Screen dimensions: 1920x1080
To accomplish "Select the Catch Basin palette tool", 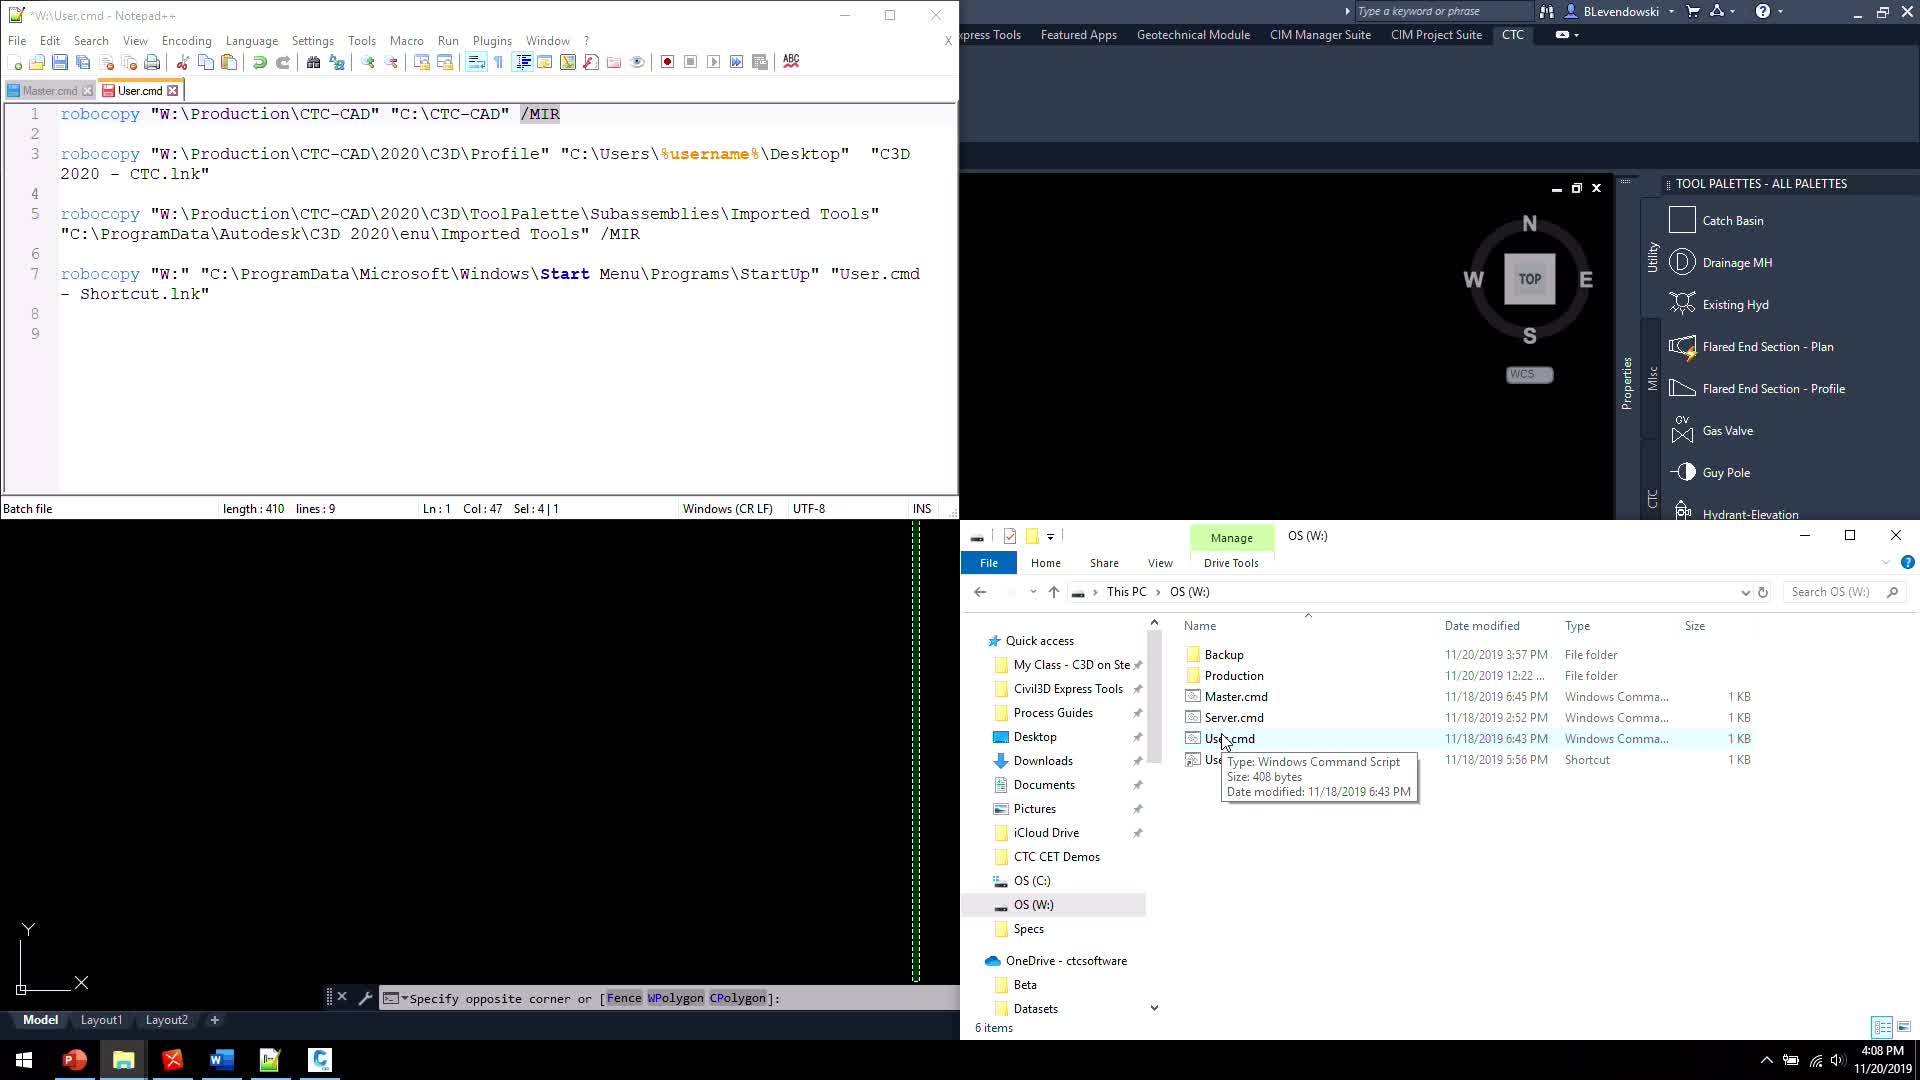I will click(1732, 221).
